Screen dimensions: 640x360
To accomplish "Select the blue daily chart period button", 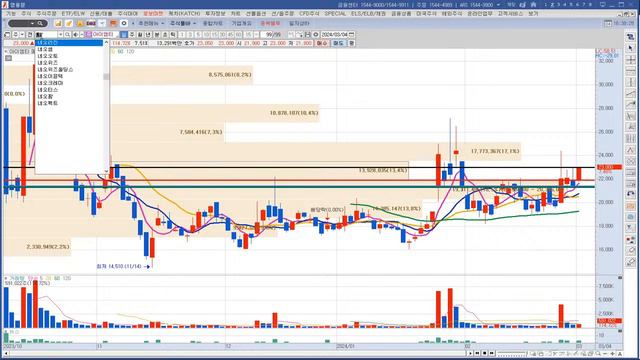I will click(x=124, y=35).
